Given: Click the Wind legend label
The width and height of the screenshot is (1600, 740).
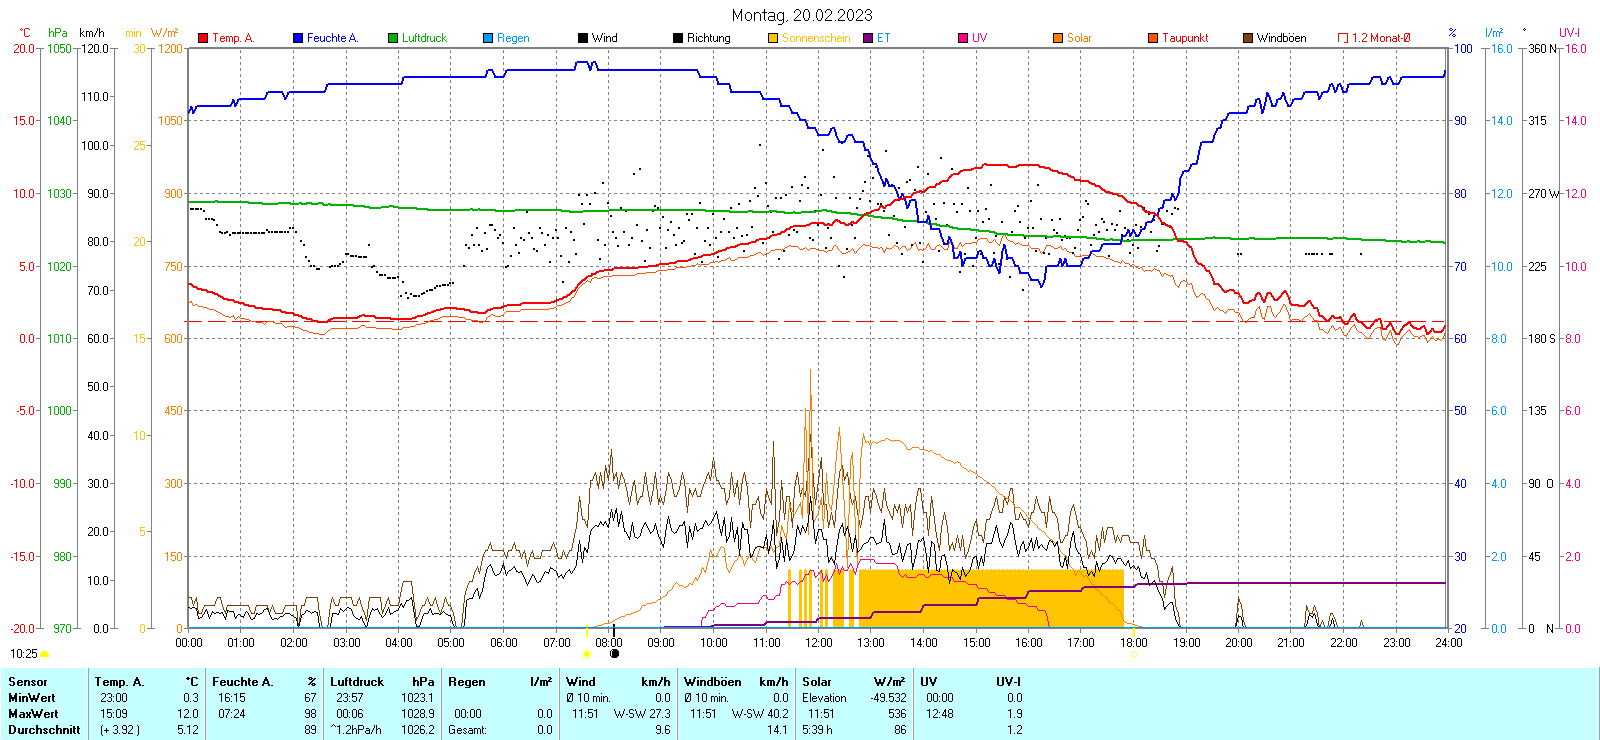Looking at the screenshot, I should (x=604, y=38).
